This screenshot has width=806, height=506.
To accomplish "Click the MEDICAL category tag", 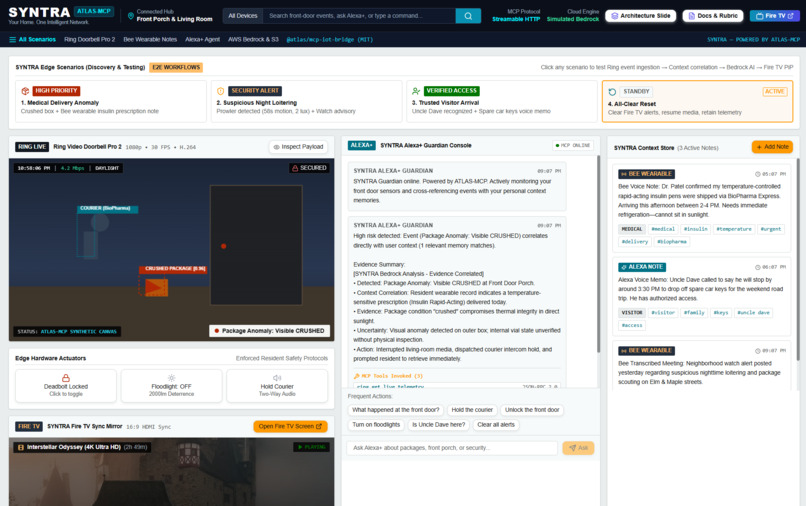I will point(632,229).
